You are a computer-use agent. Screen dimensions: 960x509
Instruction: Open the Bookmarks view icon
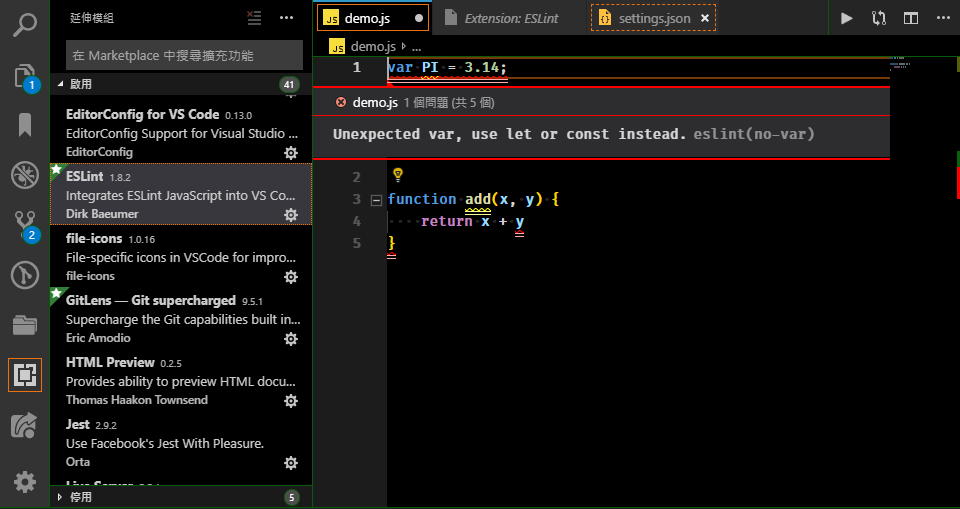(x=24, y=126)
